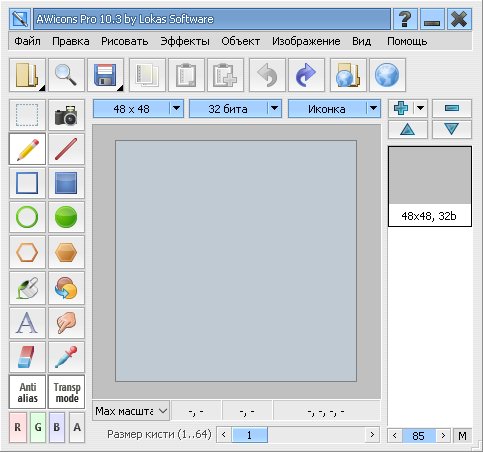Screen dimensions: 483x452
Task: Click the open folder toolbar icon
Action: click(x=27, y=75)
